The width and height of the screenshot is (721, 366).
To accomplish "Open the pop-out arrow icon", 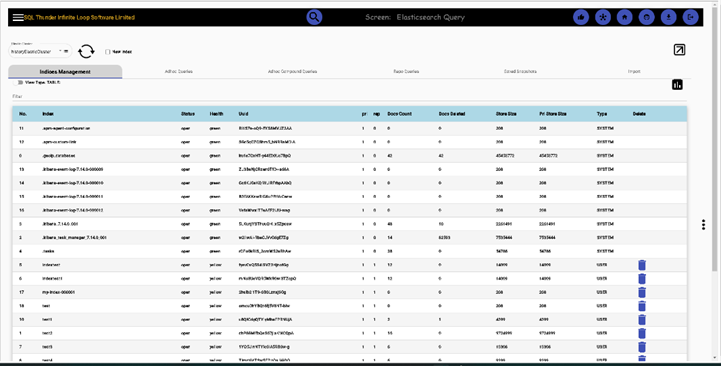I will coord(679,50).
